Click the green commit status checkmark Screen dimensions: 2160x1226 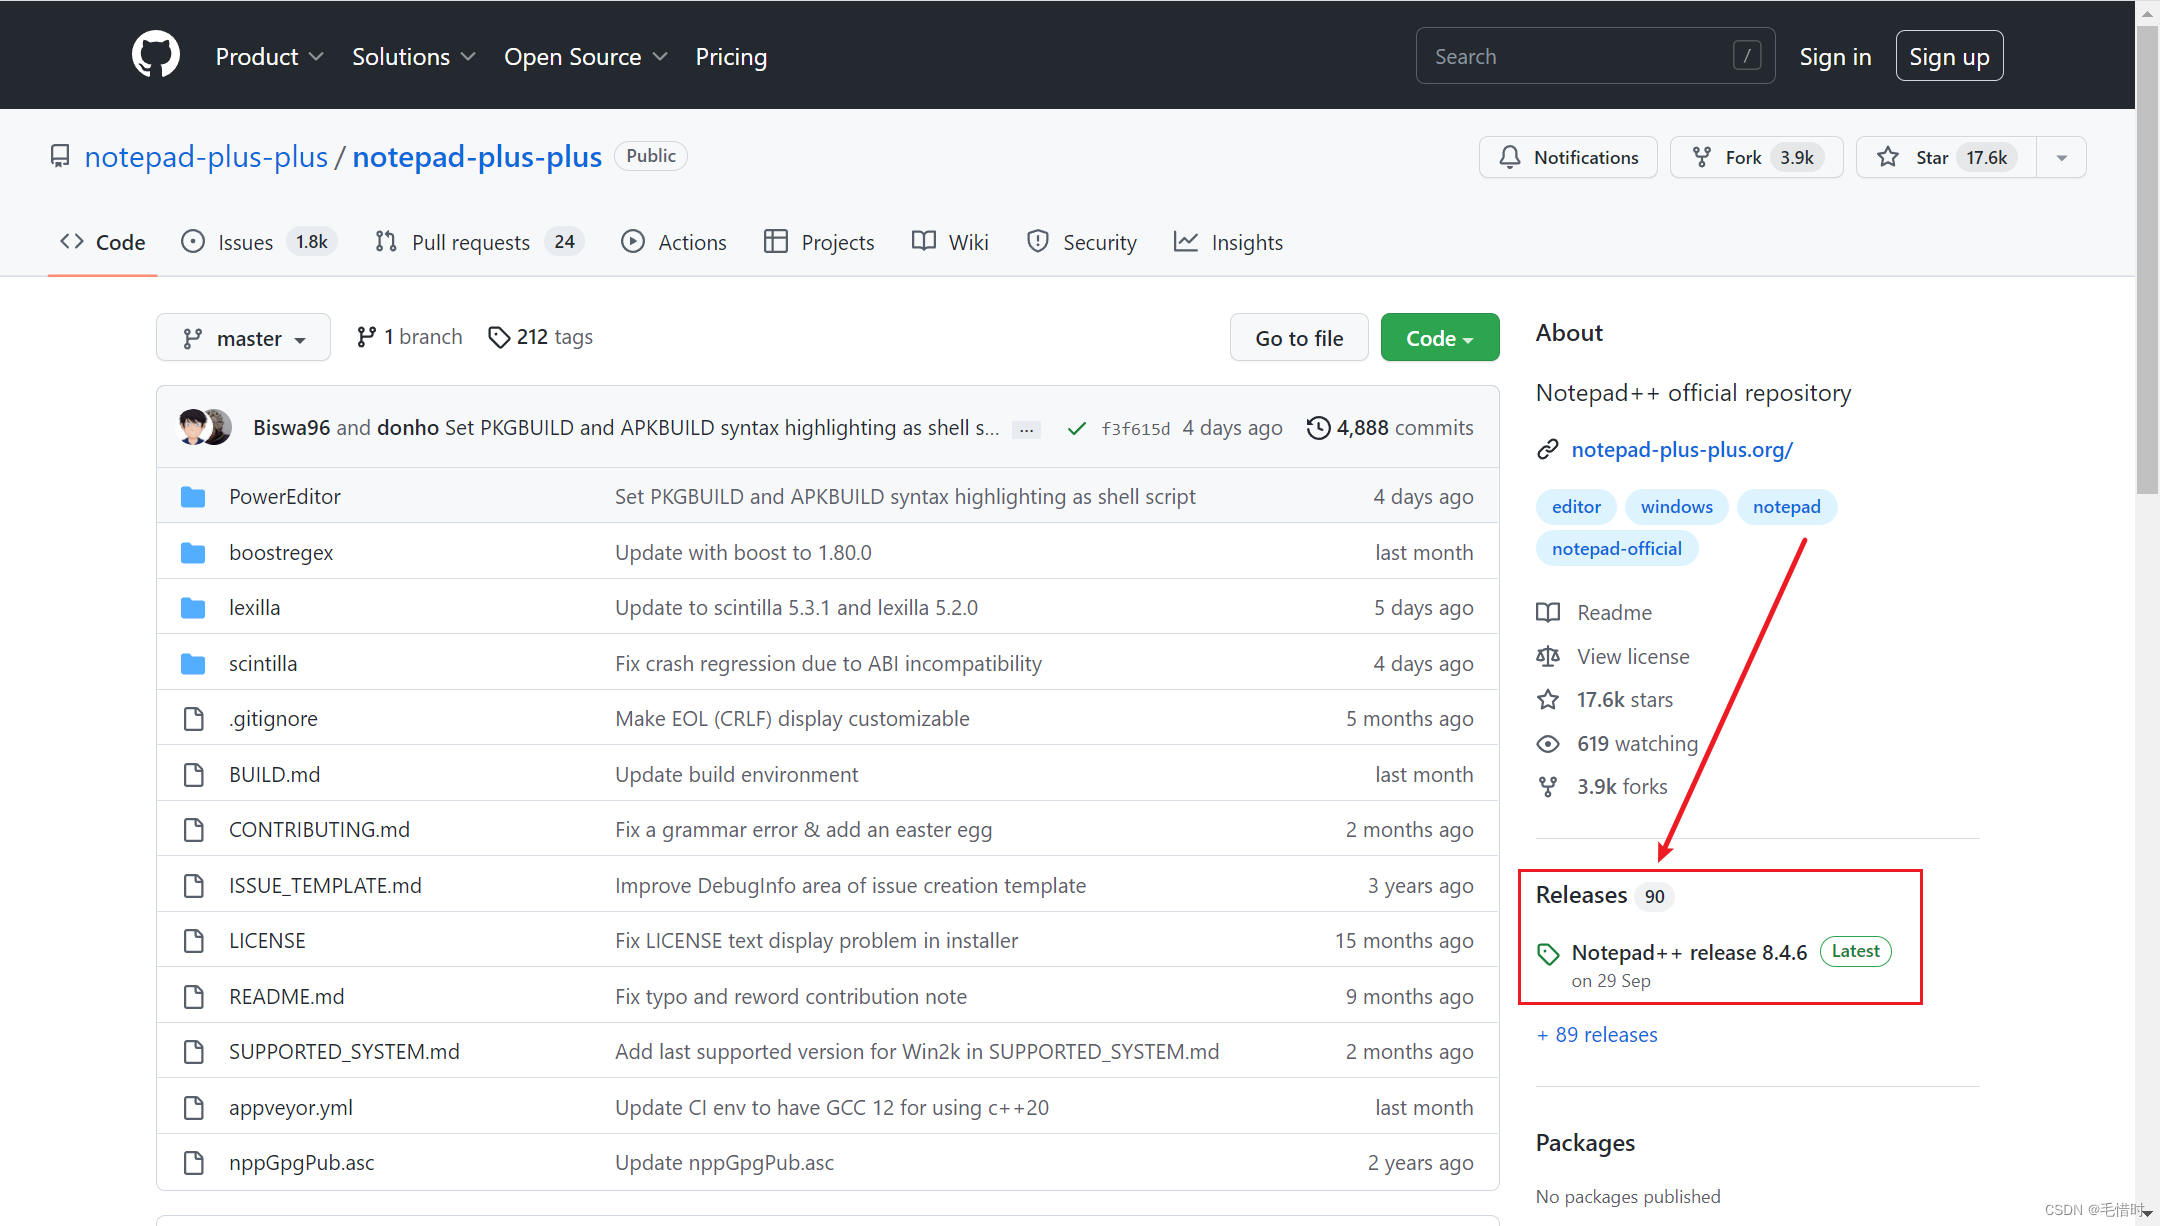click(x=1076, y=428)
